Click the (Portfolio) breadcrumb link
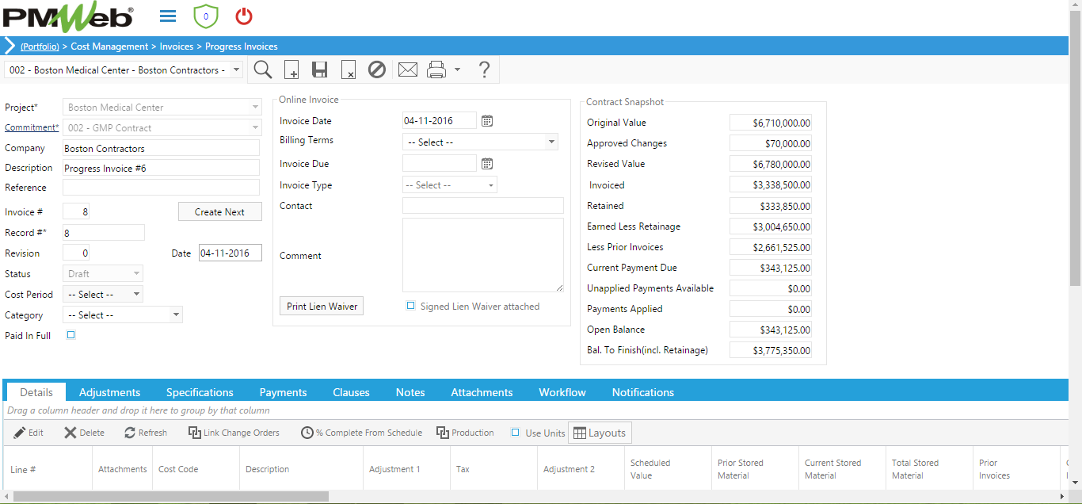The width and height of the screenshot is (1083, 504). 39,47
